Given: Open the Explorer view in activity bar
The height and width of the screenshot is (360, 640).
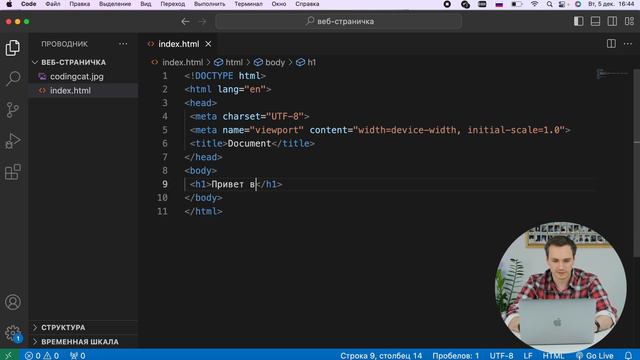Looking at the screenshot, I should pyautogui.click(x=13, y=48).
